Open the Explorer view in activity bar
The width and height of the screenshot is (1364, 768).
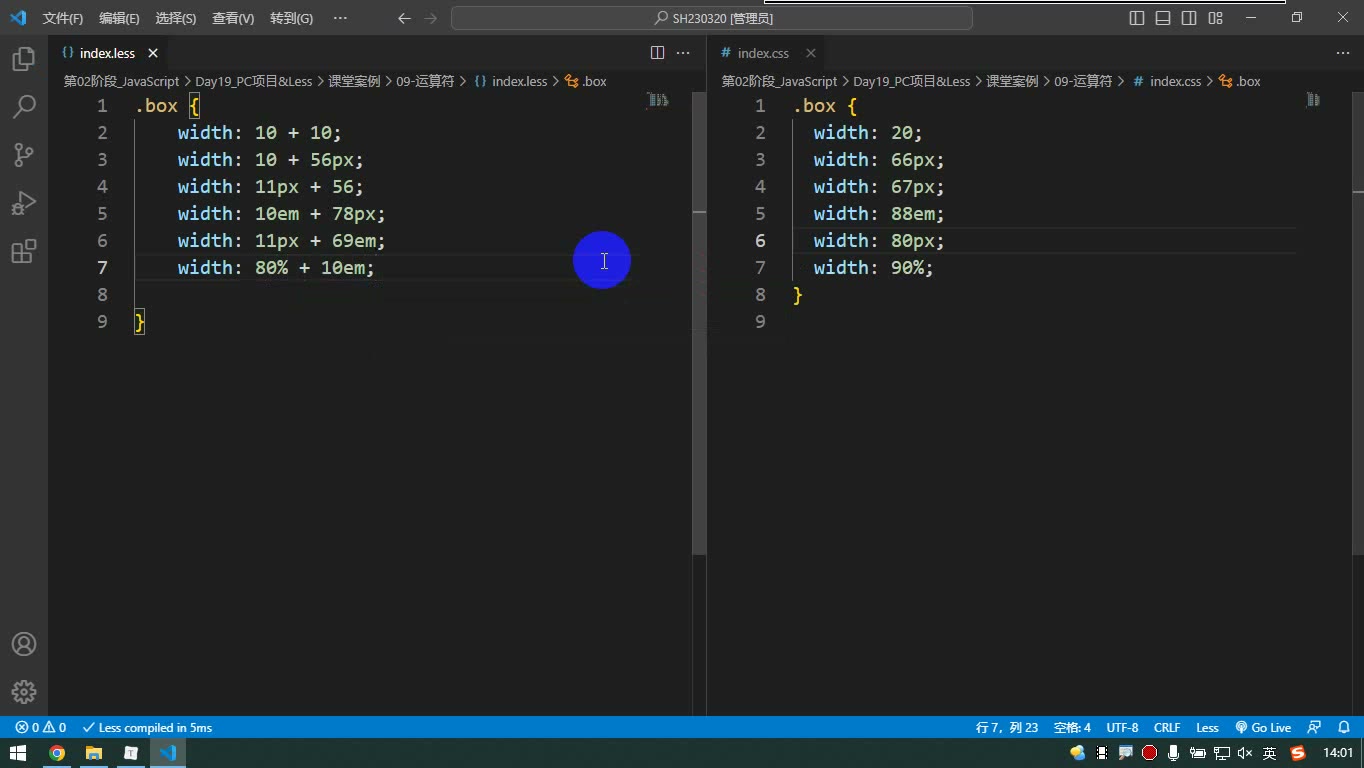pyautogui.click(x=24, y=58)
